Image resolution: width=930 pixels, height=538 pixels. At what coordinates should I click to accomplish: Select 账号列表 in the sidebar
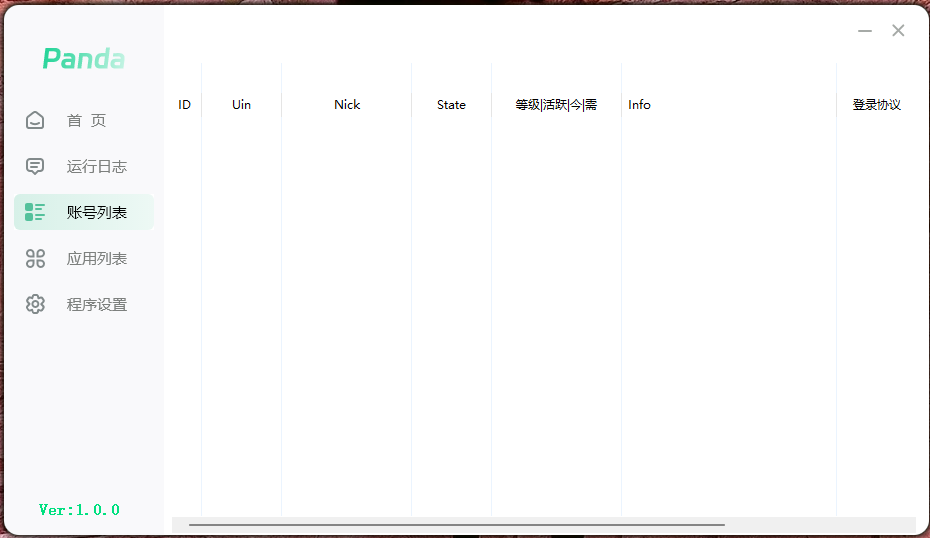[96, 212]
